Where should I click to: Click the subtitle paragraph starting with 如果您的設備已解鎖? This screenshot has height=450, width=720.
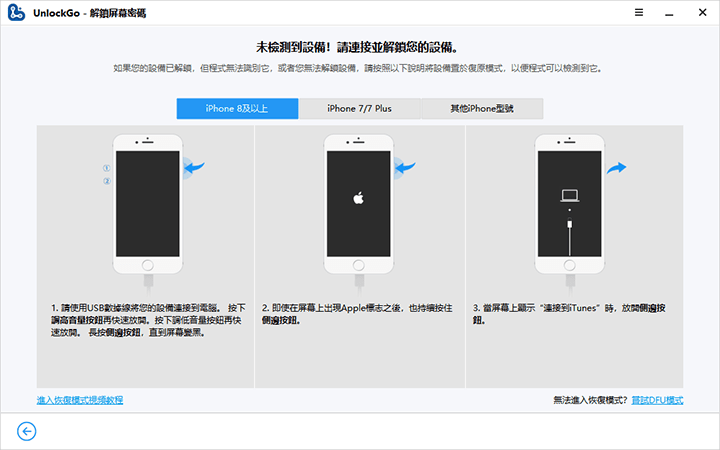[x=358, y=68]
